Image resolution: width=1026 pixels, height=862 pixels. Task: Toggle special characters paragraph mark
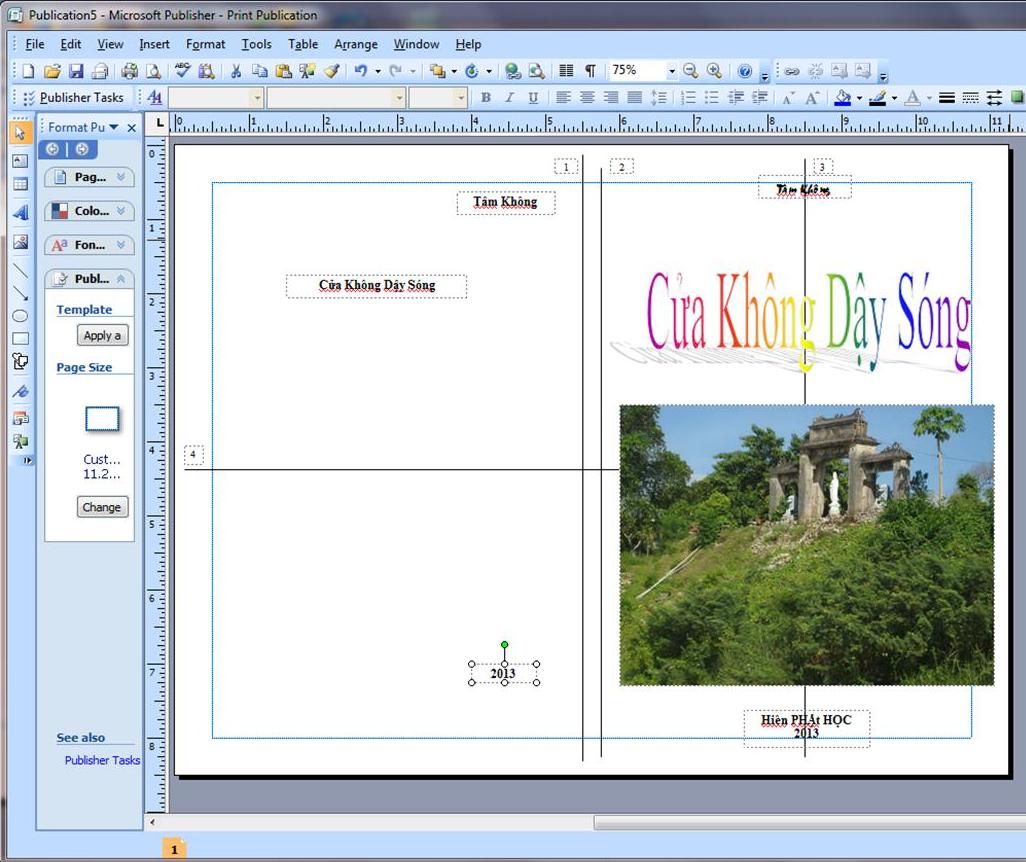pyautogui.click(x=590, y=71)
